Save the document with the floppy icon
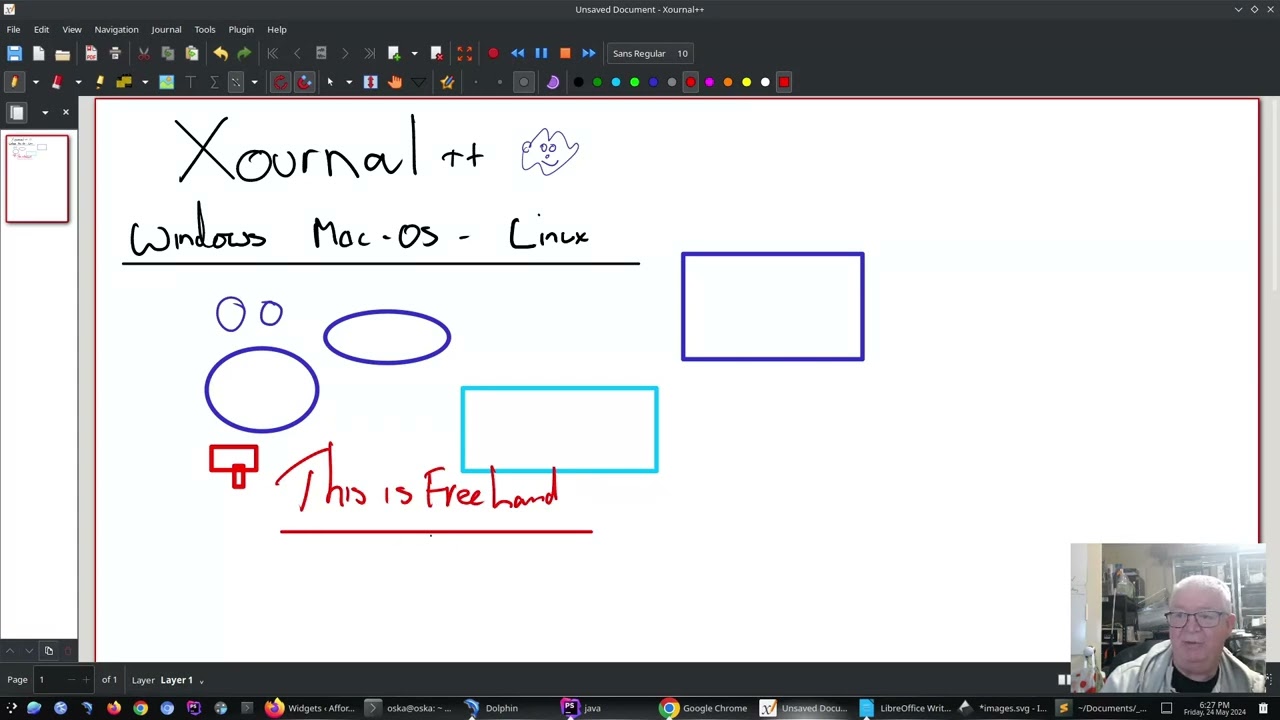Viewport: 1280px width, 720px height. pyautogui.click(x=14, y=53)
